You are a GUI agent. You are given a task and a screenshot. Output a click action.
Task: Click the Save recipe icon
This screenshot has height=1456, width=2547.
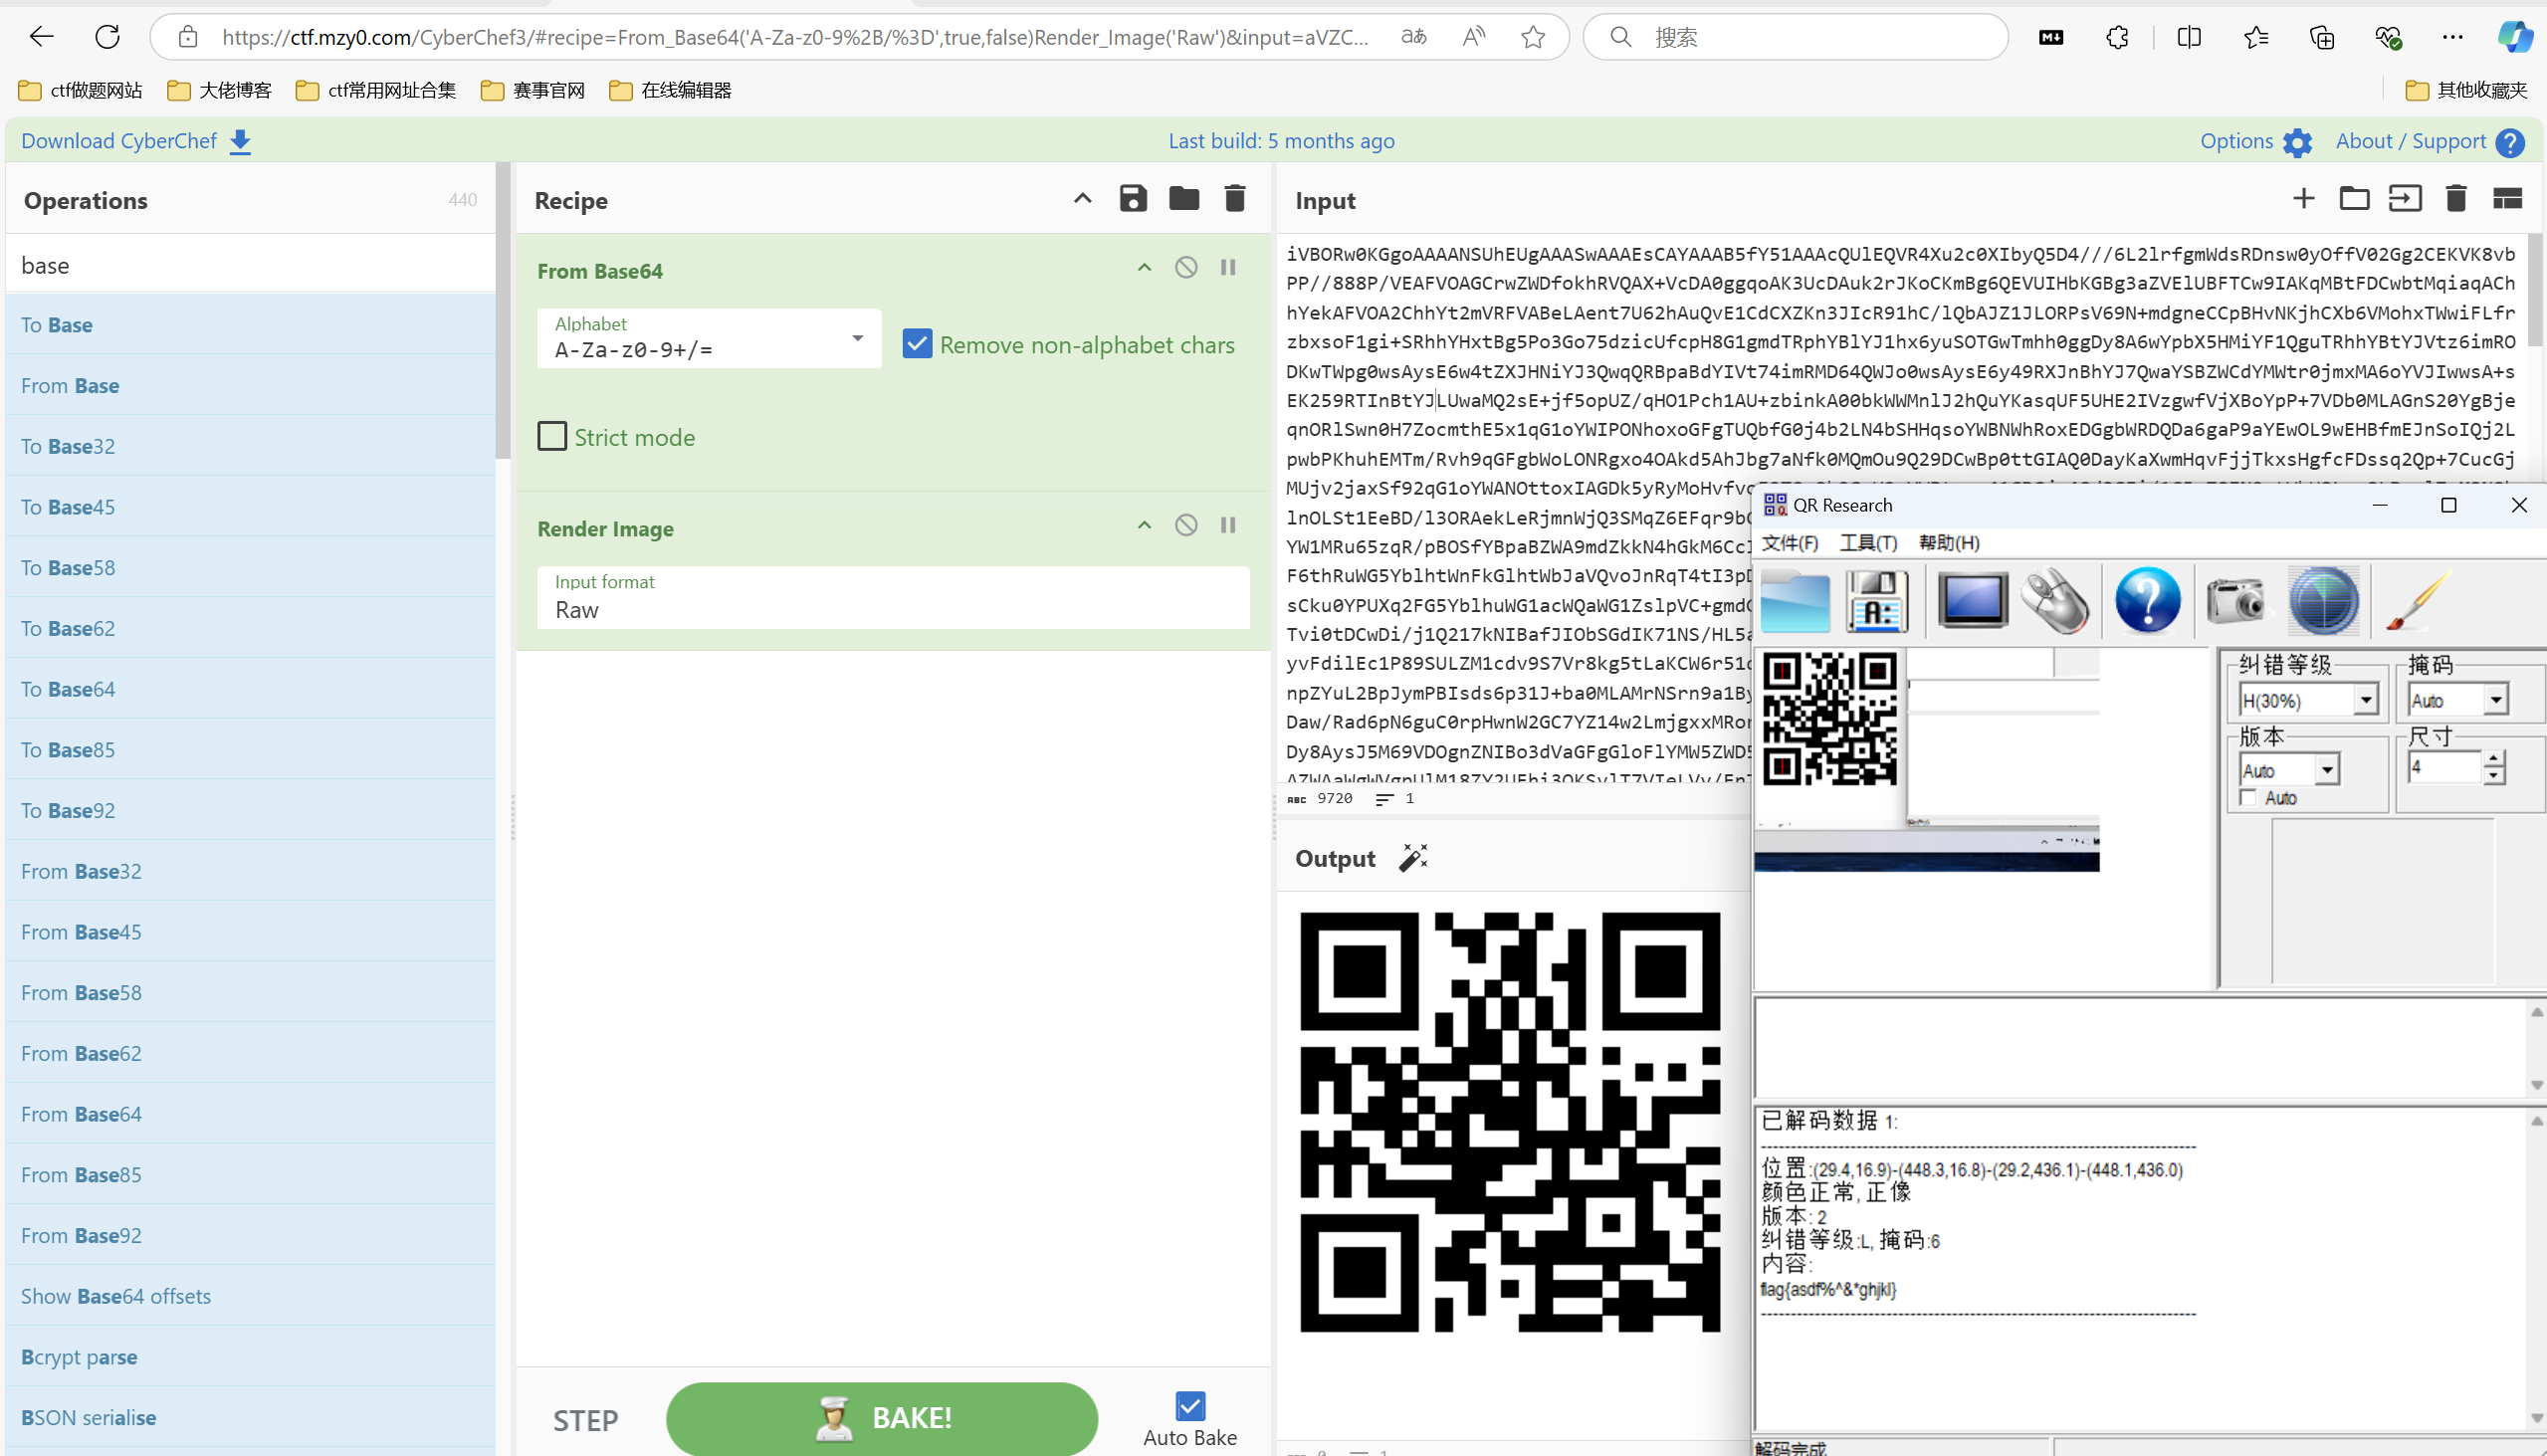1132,199
